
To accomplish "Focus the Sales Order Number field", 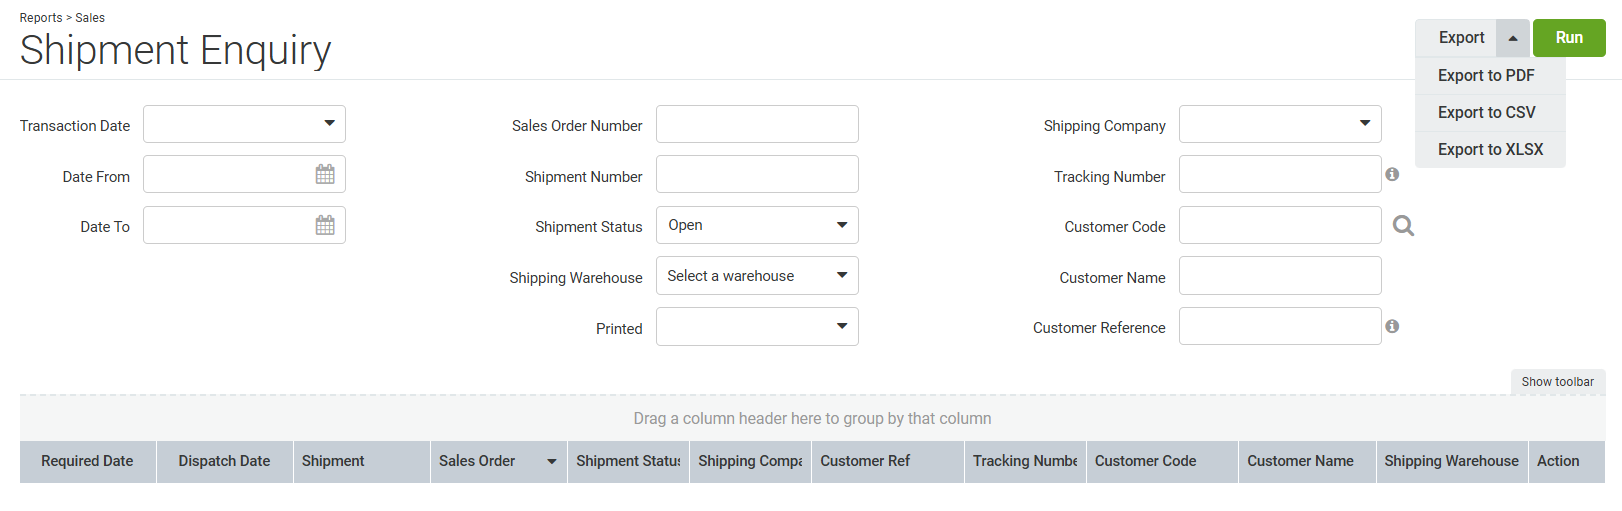I will pyautogui.click(x=757, y=124).
